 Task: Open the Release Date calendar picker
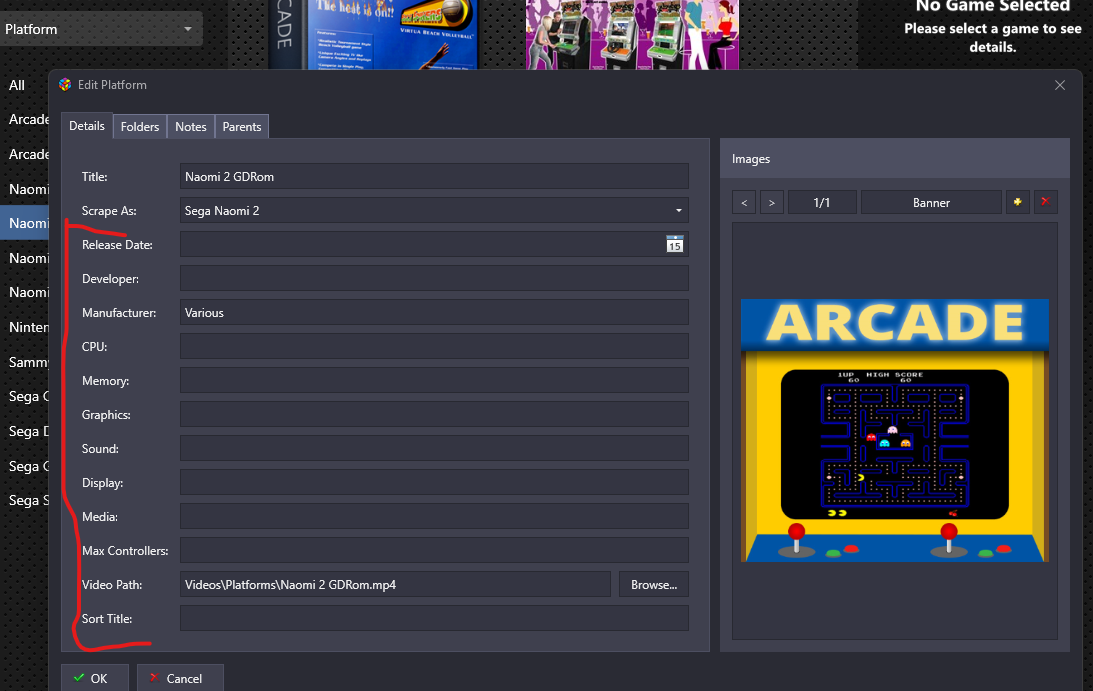pyautogui.click(x=675, y=245)
